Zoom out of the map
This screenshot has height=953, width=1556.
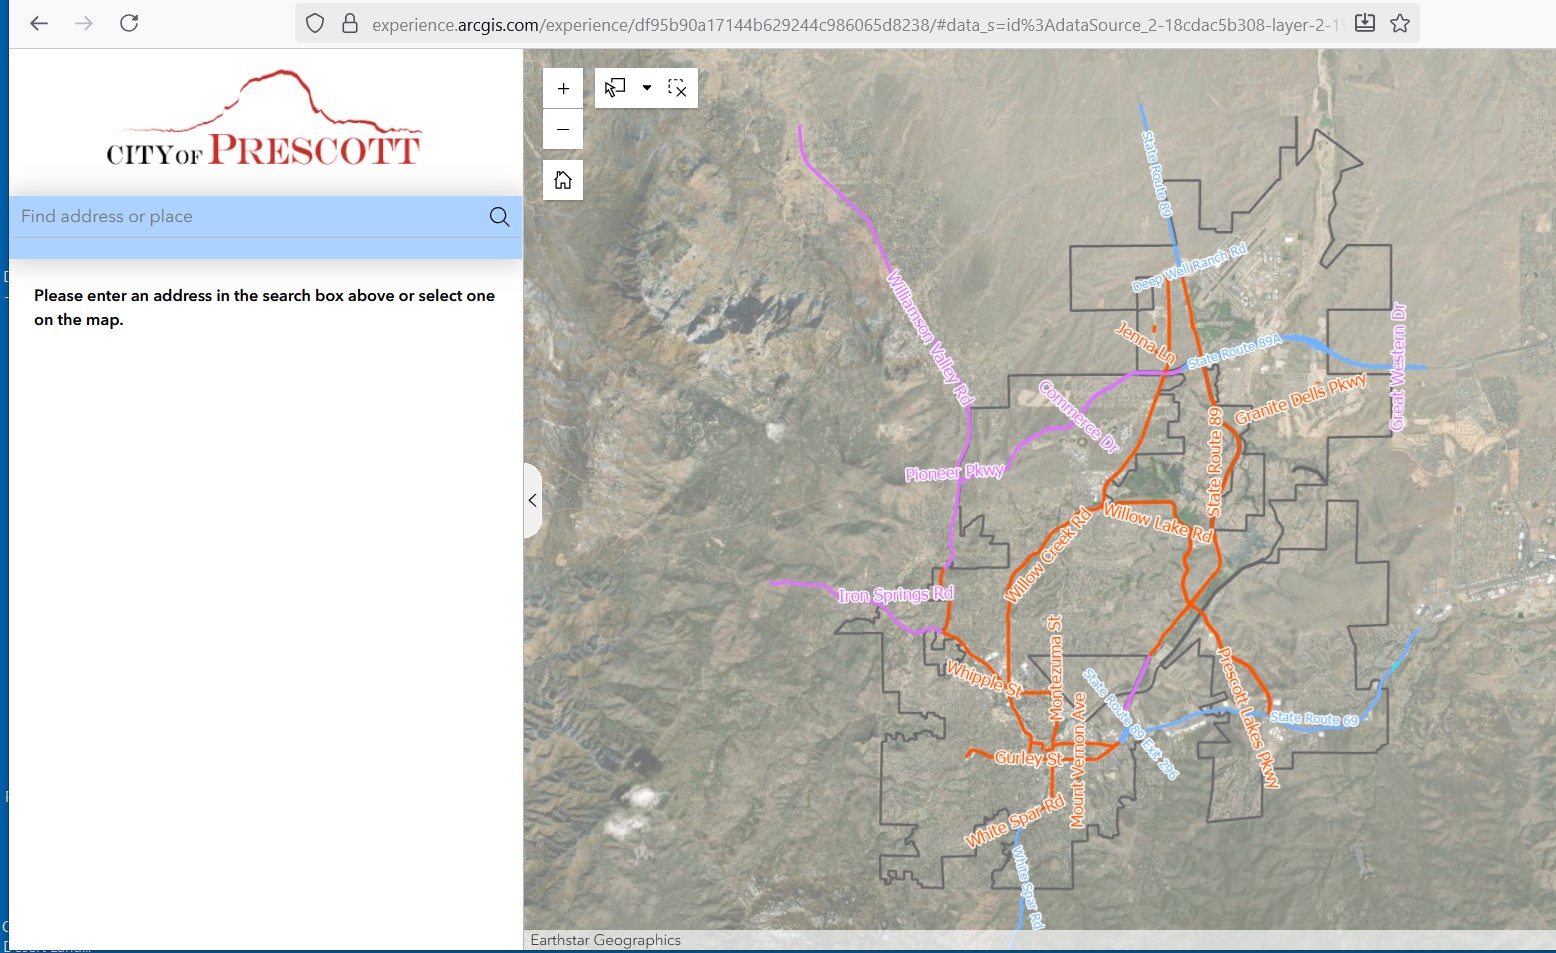click(x=563, y=130)
